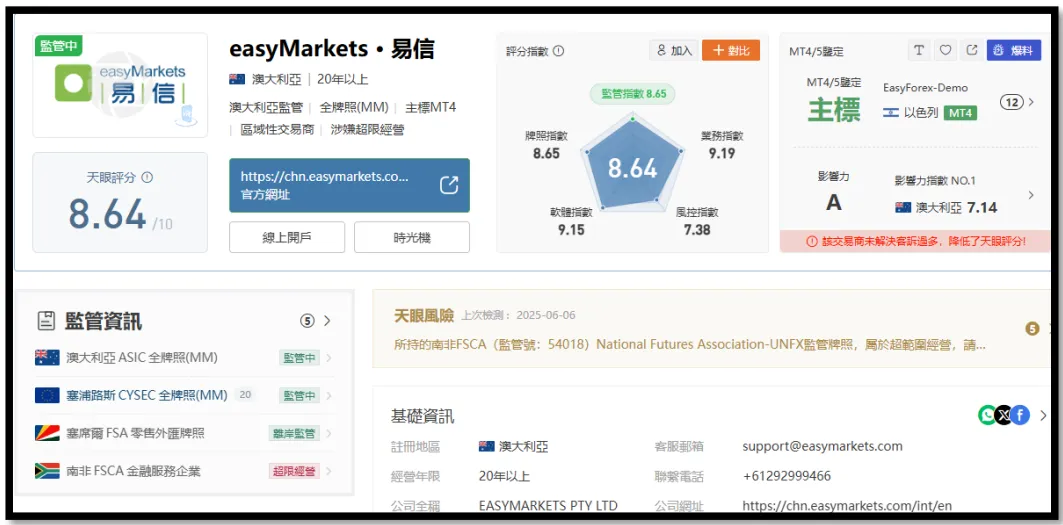Click the Facebook social icon

1020,414
